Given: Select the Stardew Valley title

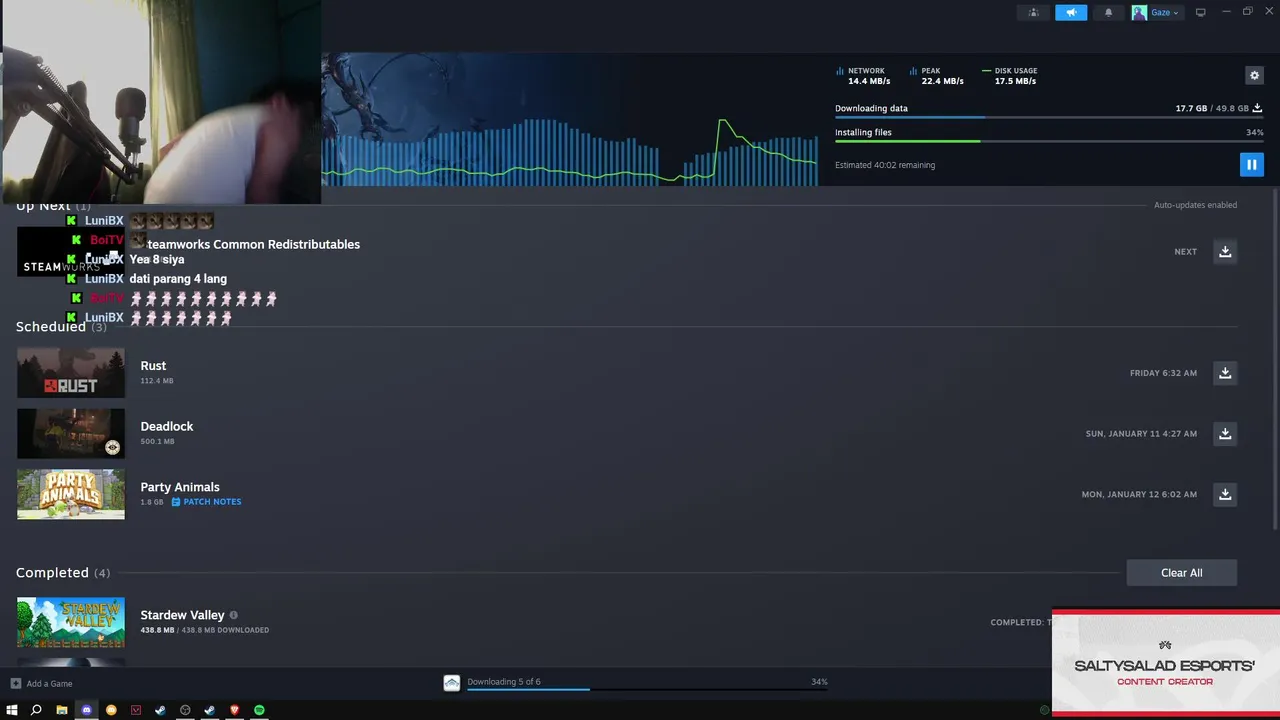Looking at the screenshot, I should click(x=182, y=615).
